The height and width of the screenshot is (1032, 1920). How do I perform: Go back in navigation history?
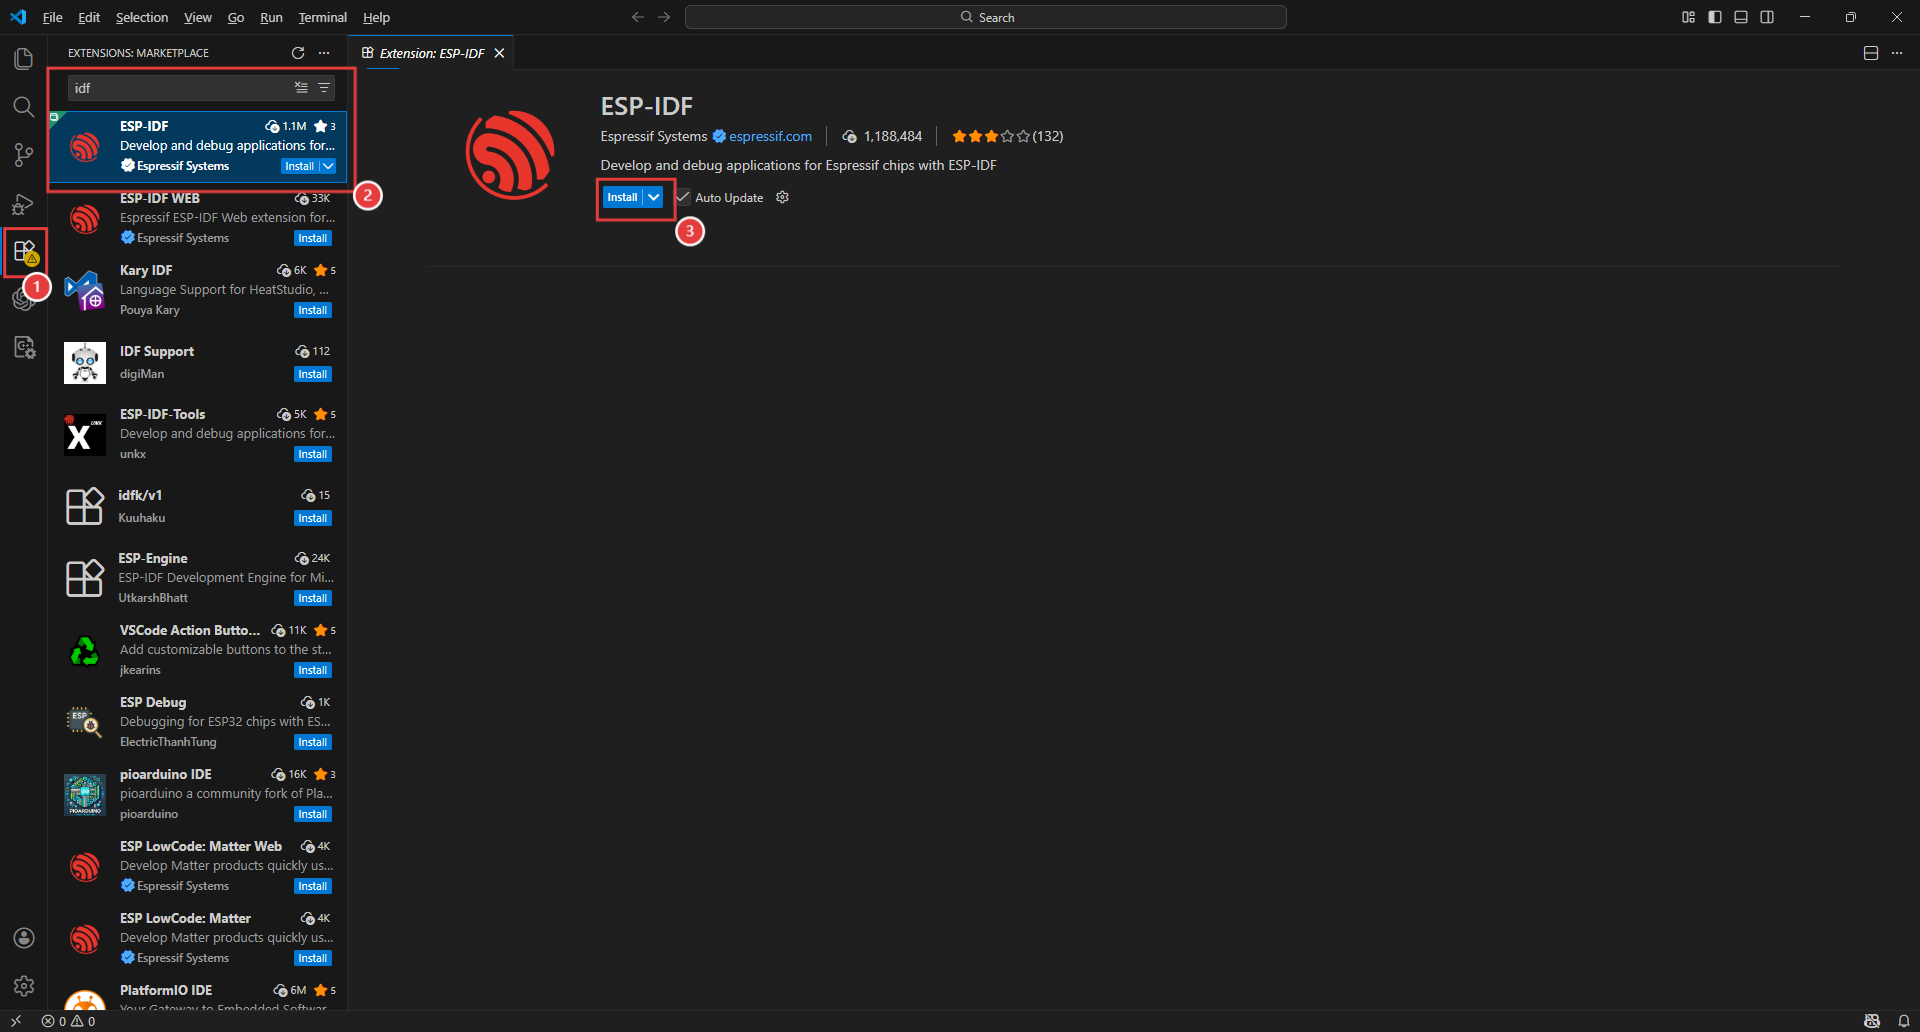[x=638, y=17]
